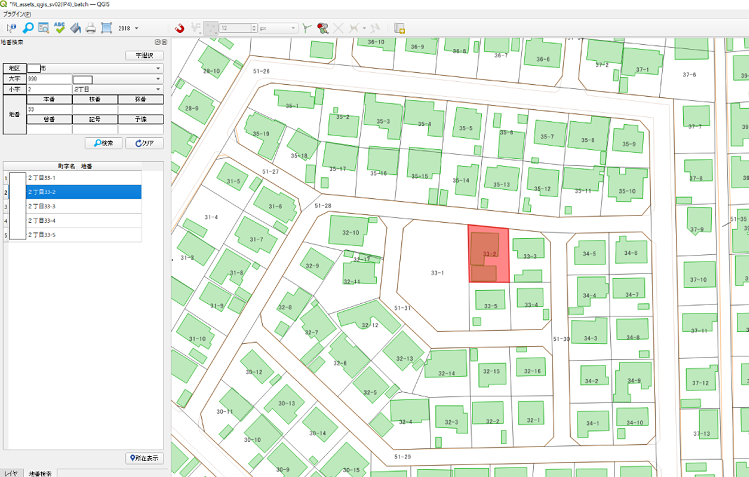Click the 所在表示 location button

pyautogui.click(x=145, y=458)
